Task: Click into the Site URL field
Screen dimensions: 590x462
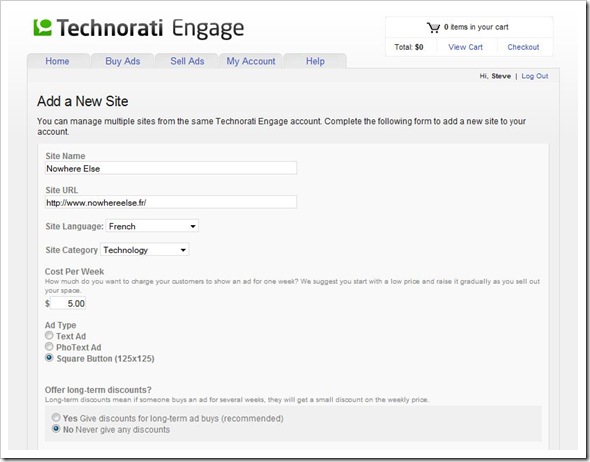Action: point(171,202)
